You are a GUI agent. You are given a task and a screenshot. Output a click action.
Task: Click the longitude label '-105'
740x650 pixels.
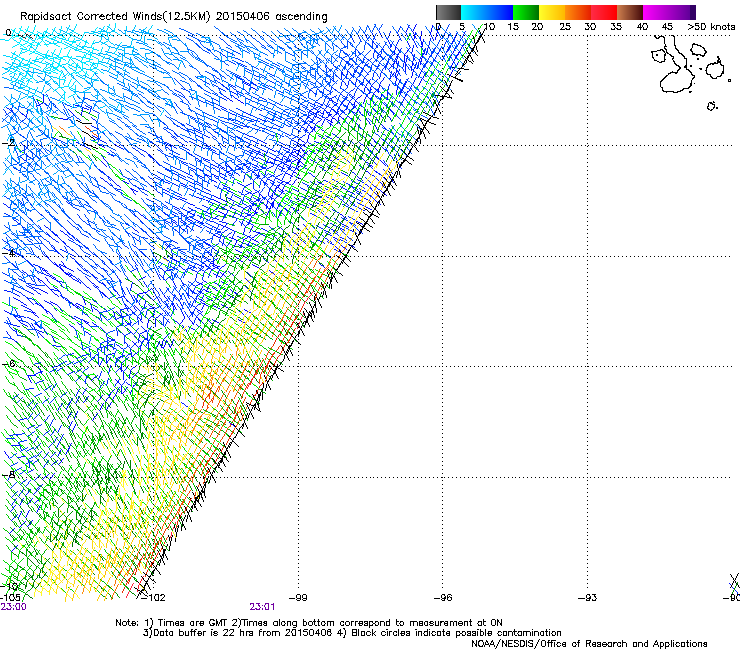pos(10,598)
